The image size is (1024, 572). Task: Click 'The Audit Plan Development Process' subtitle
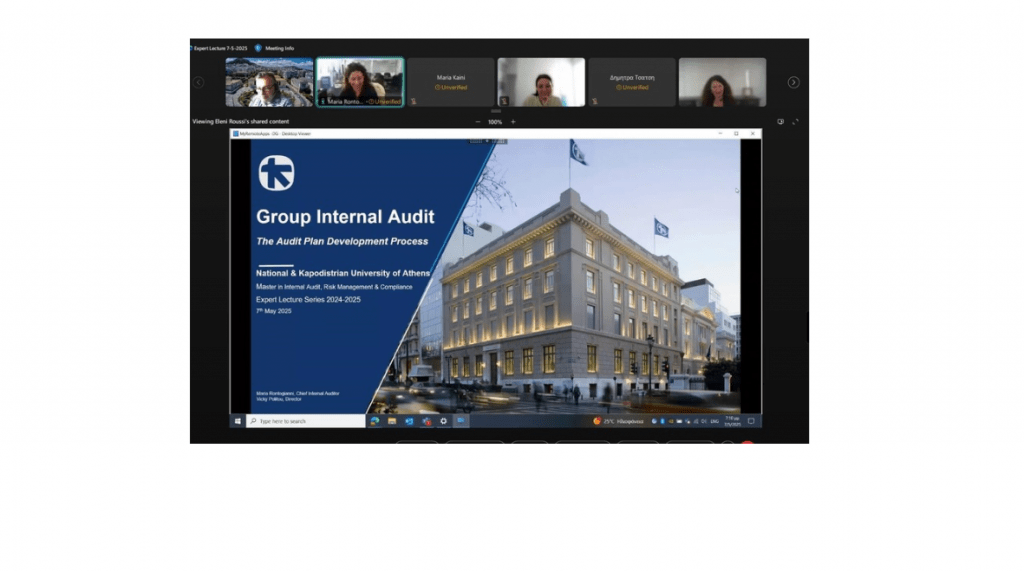coord(342,242)
